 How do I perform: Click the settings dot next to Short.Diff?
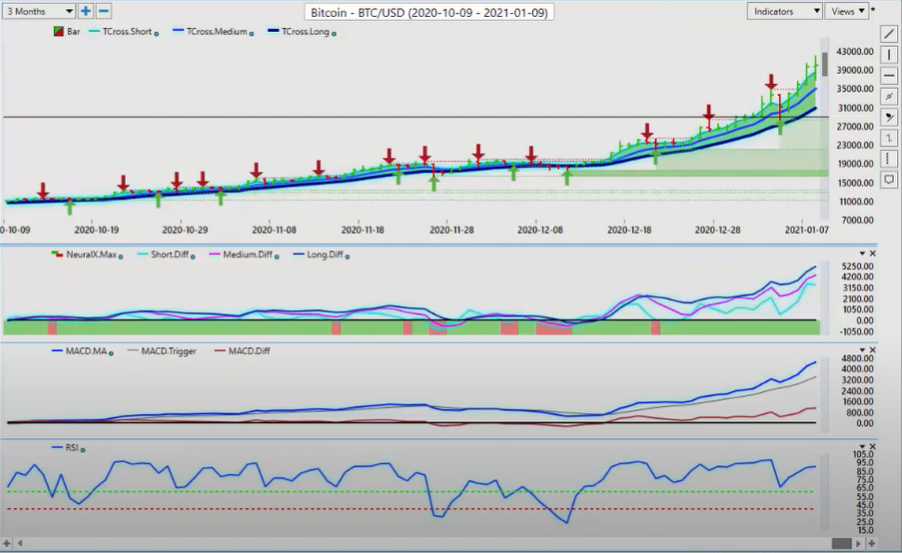pos(193,256)
